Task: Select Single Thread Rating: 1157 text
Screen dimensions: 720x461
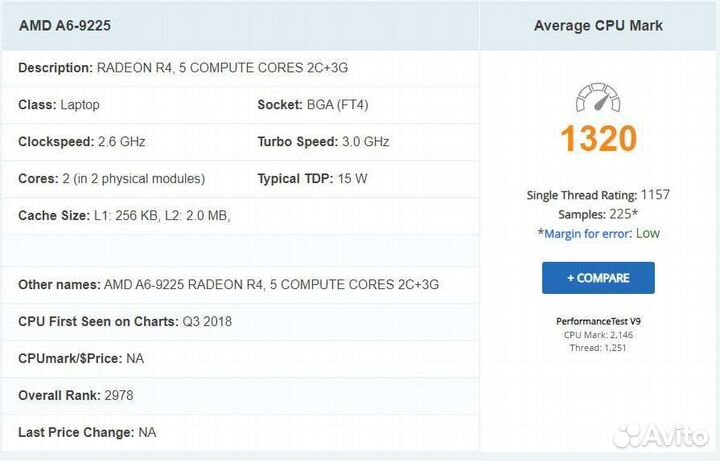Action: [x=598, y=195]
